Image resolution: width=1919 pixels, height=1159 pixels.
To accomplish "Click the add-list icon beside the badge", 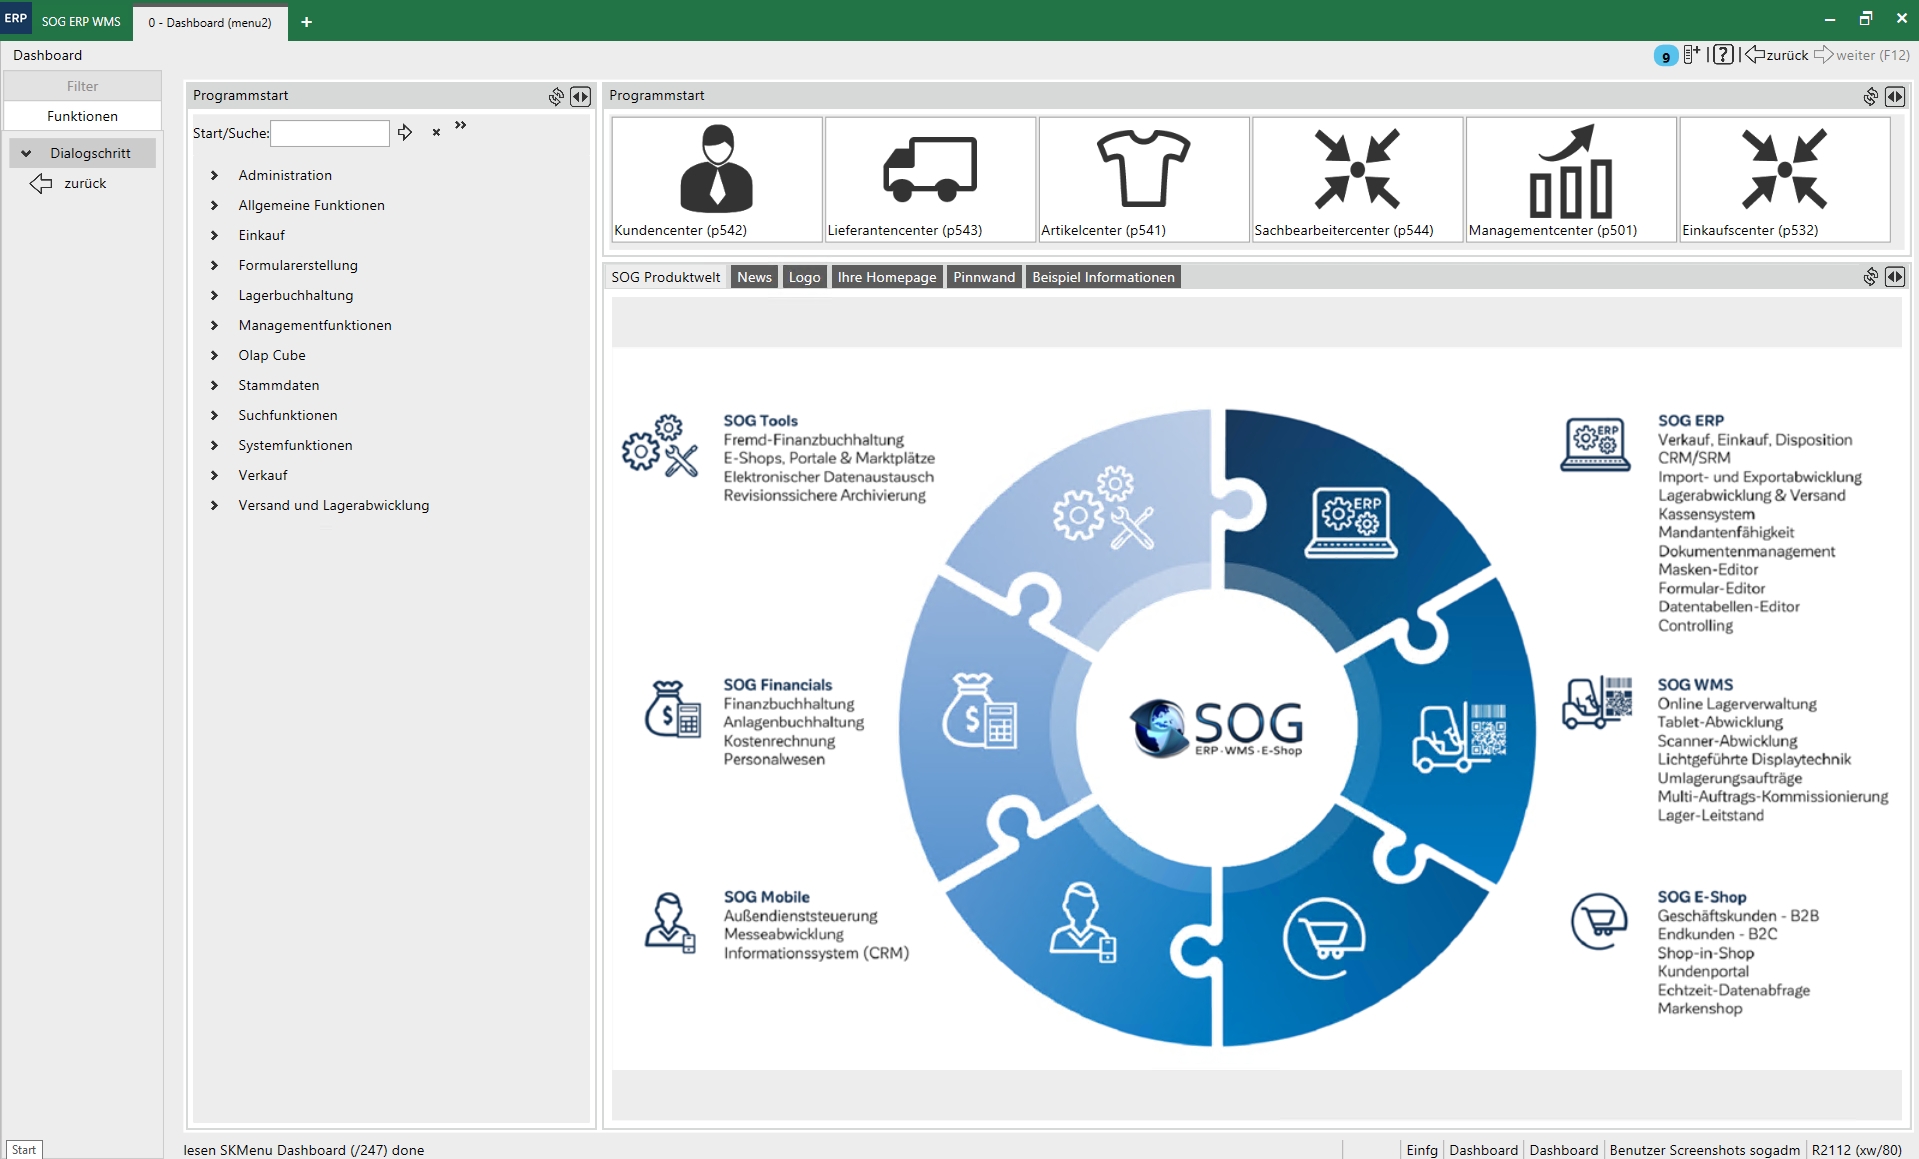I will (1692, 55).
